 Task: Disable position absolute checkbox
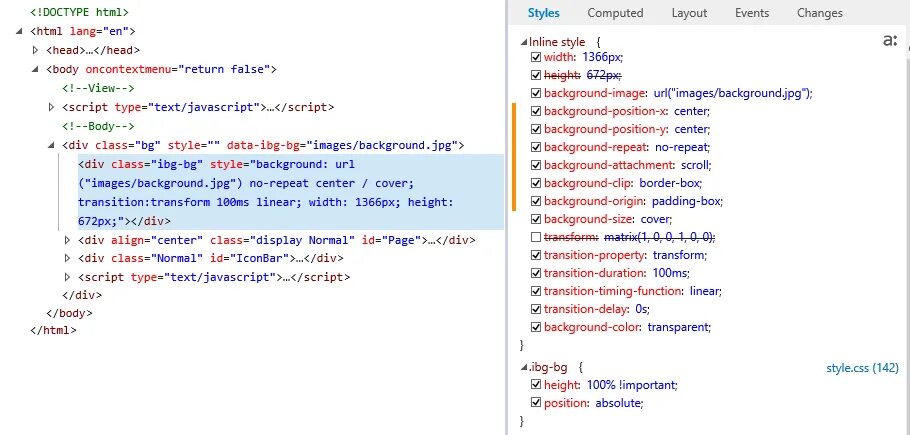(536, 403)
